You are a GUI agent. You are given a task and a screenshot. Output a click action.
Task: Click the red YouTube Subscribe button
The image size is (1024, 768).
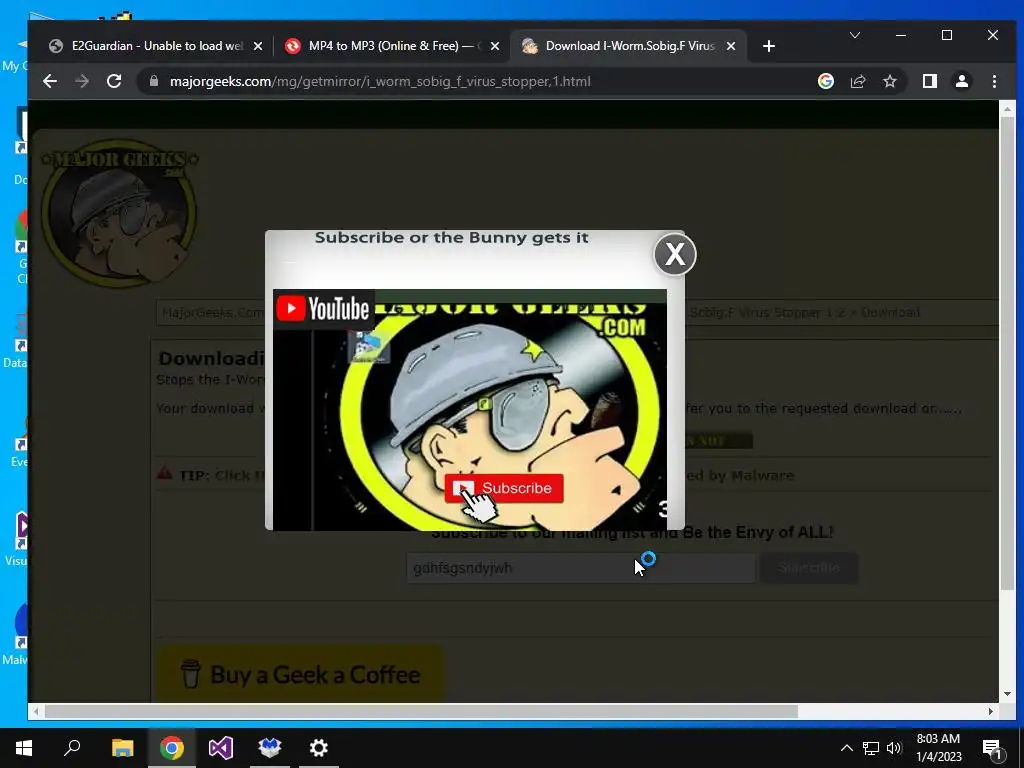click(x=504, y=488)
